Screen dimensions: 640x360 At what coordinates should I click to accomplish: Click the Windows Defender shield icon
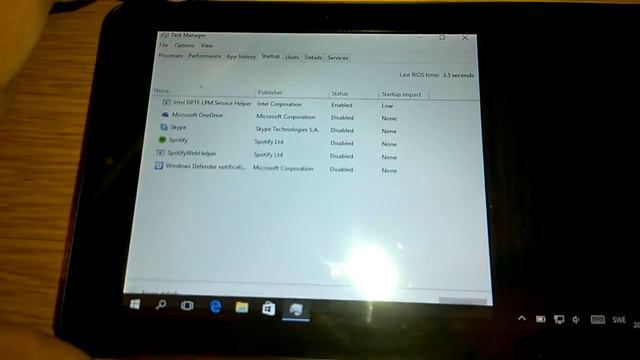coord(159,166)
